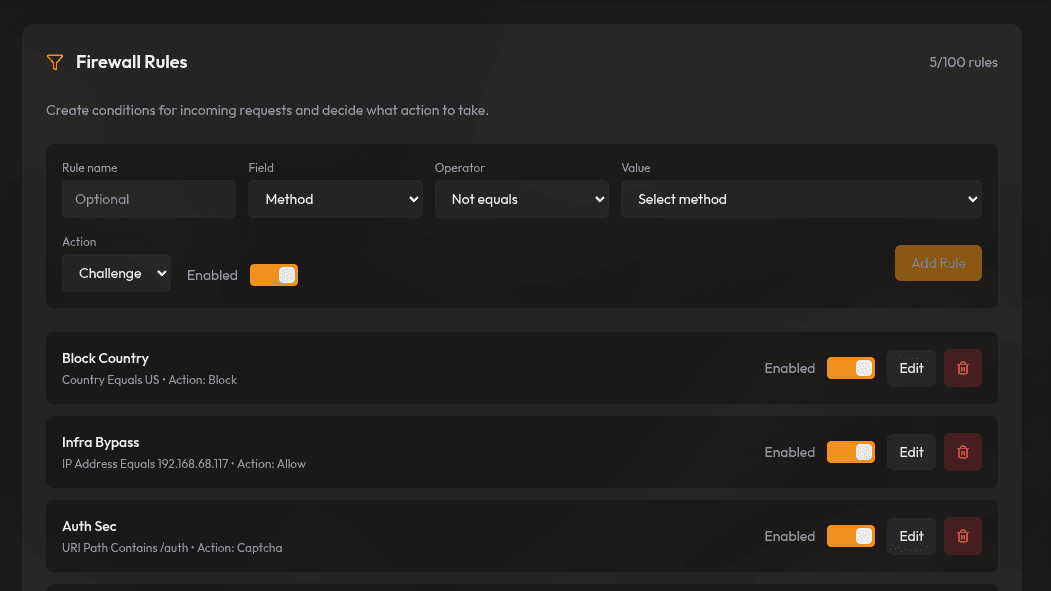Screen dimensions: 1051x591
Task: Disable the Block Country rule
Action: point(850,368)
